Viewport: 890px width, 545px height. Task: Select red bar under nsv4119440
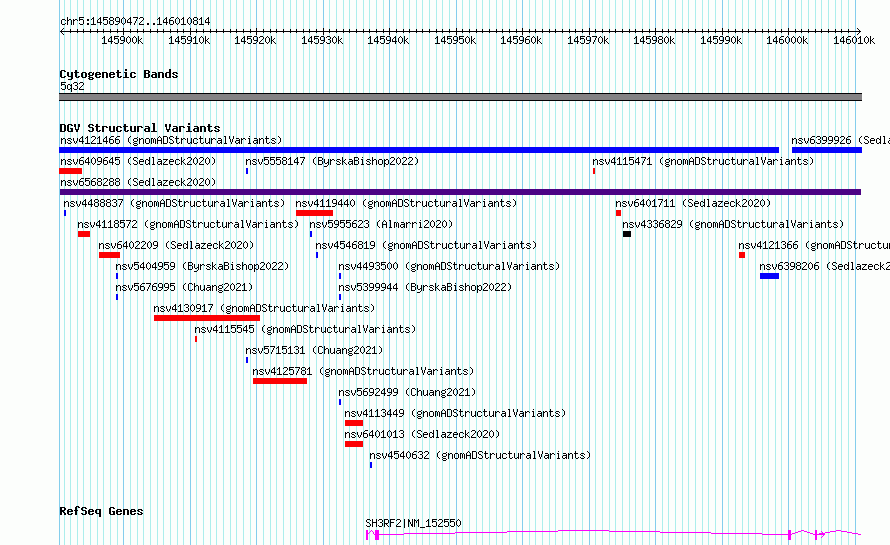[x=314, y=213]
